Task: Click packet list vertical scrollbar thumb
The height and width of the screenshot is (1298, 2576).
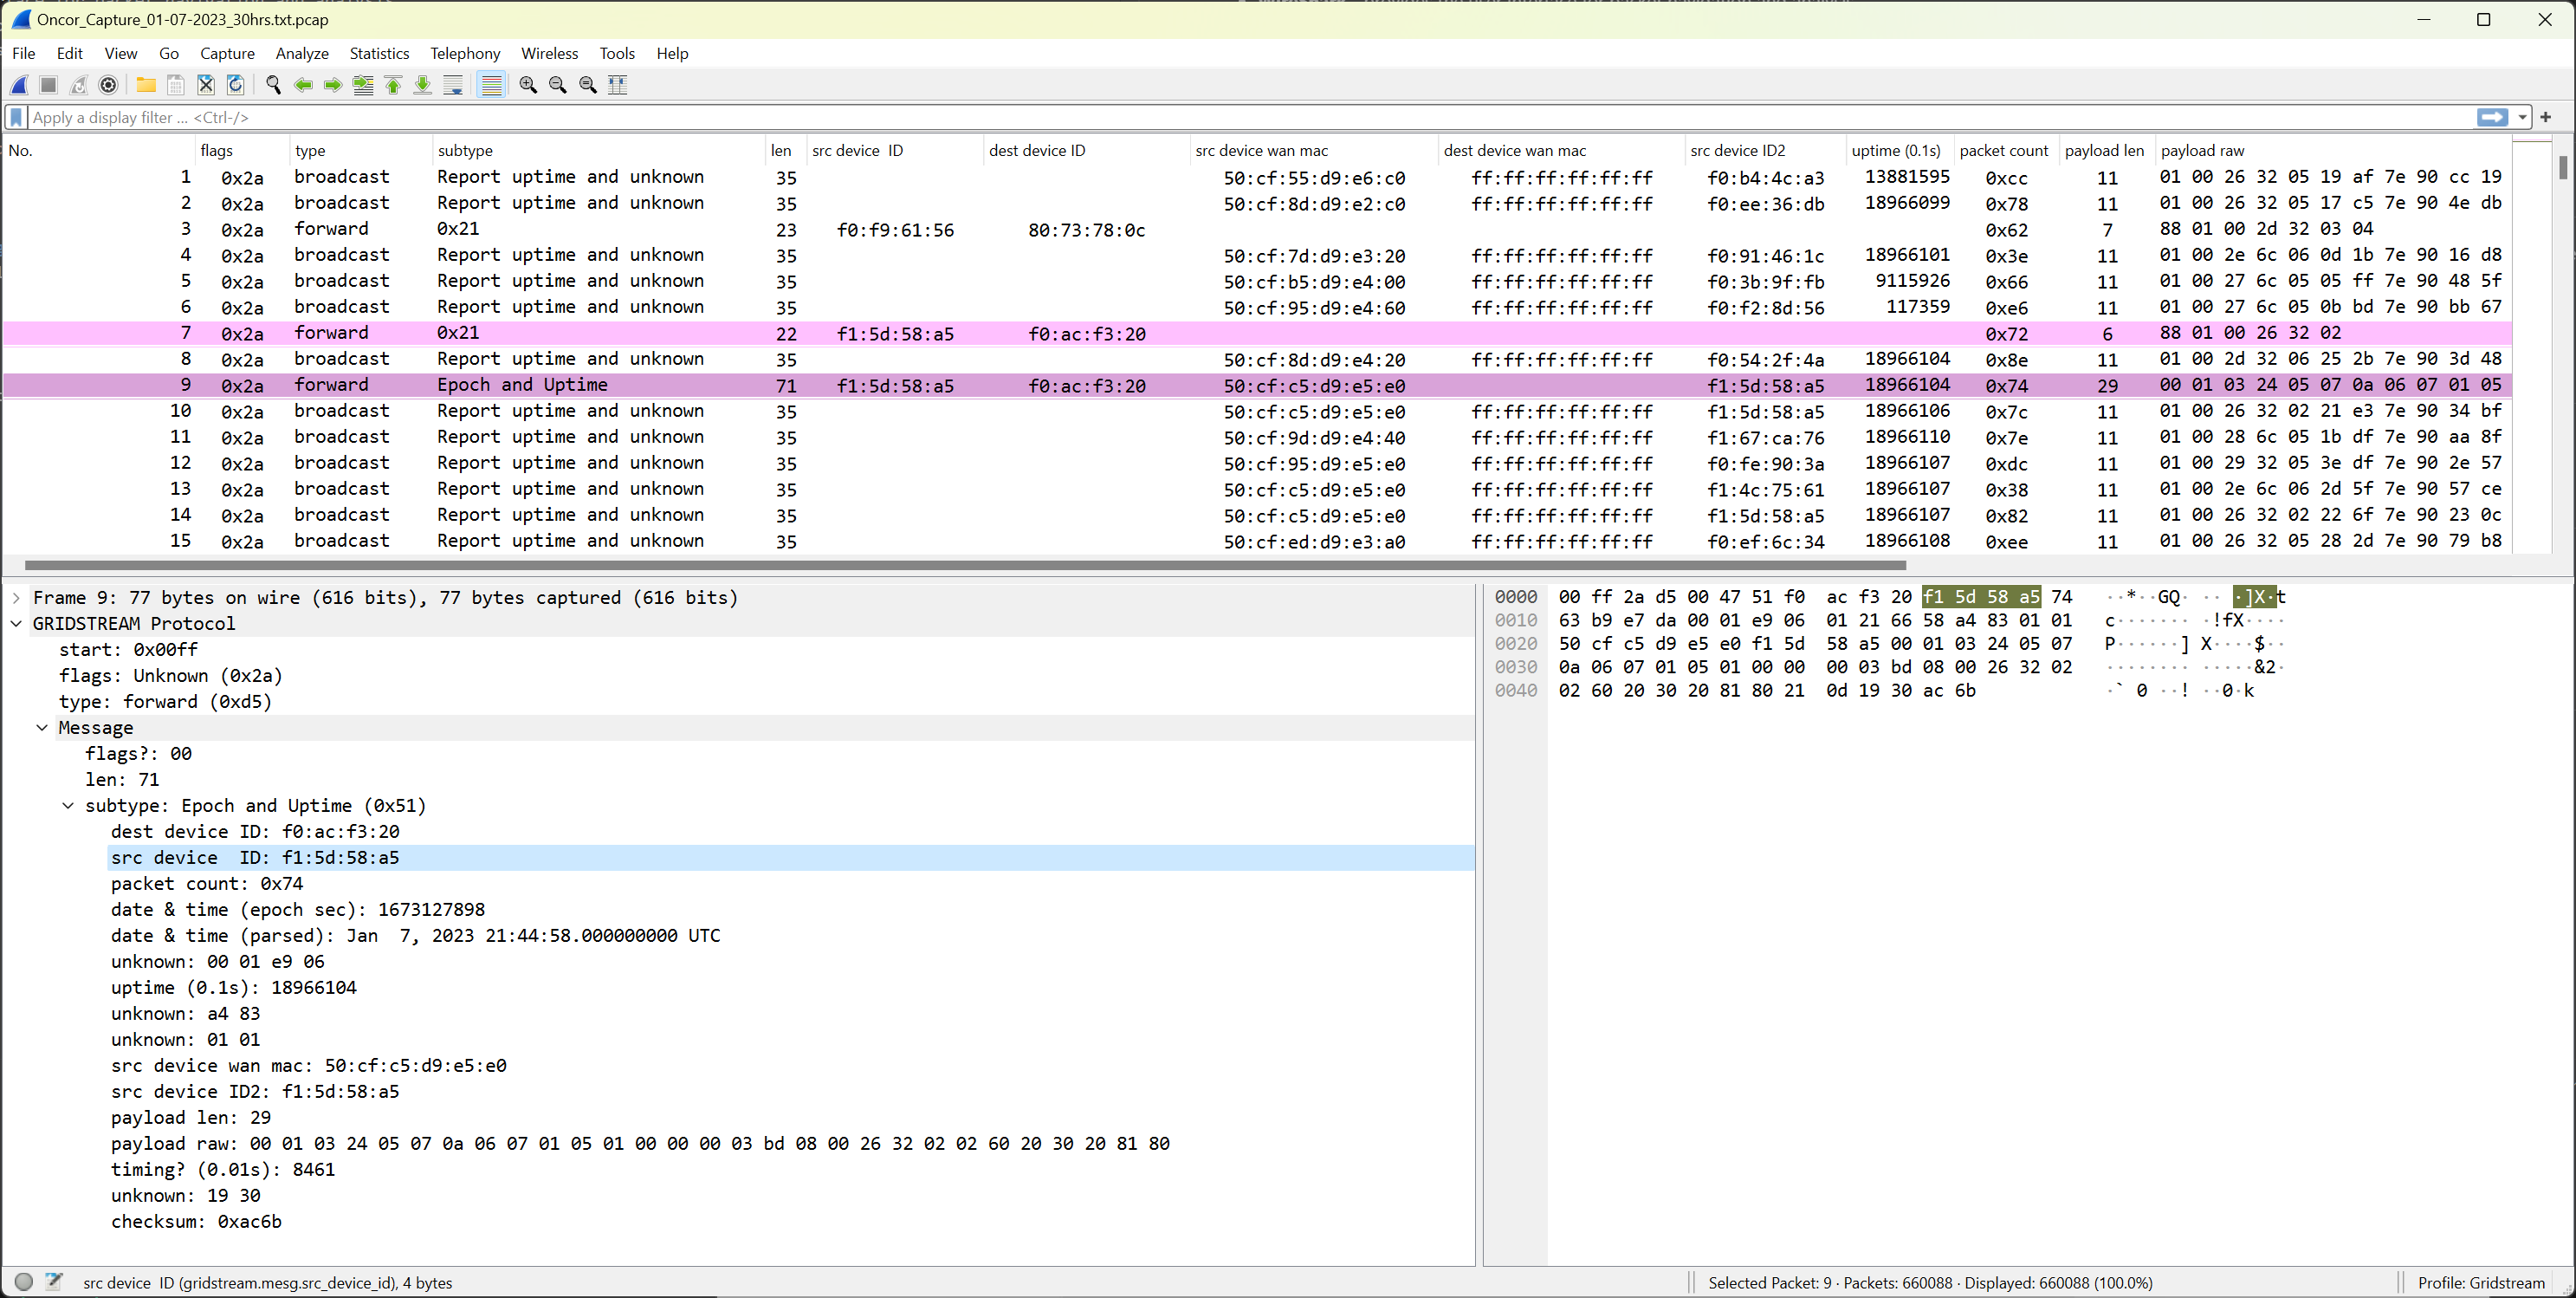Action: click(x=2563, y=167)
